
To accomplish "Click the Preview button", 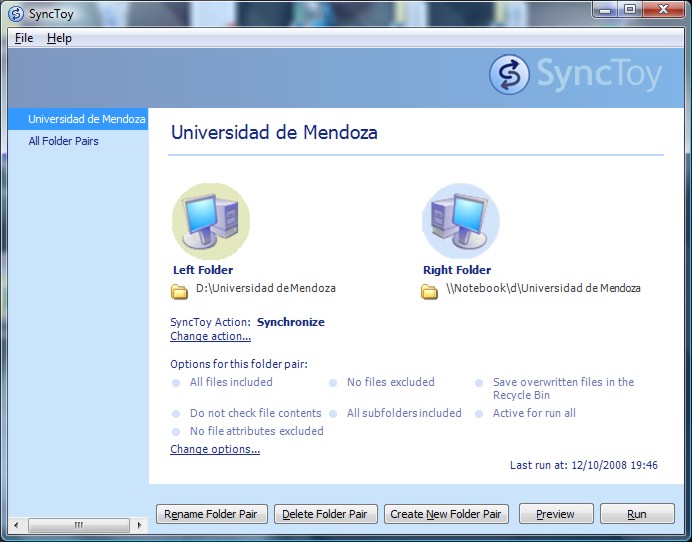I will pyautogui.click(x=556, y=514).
